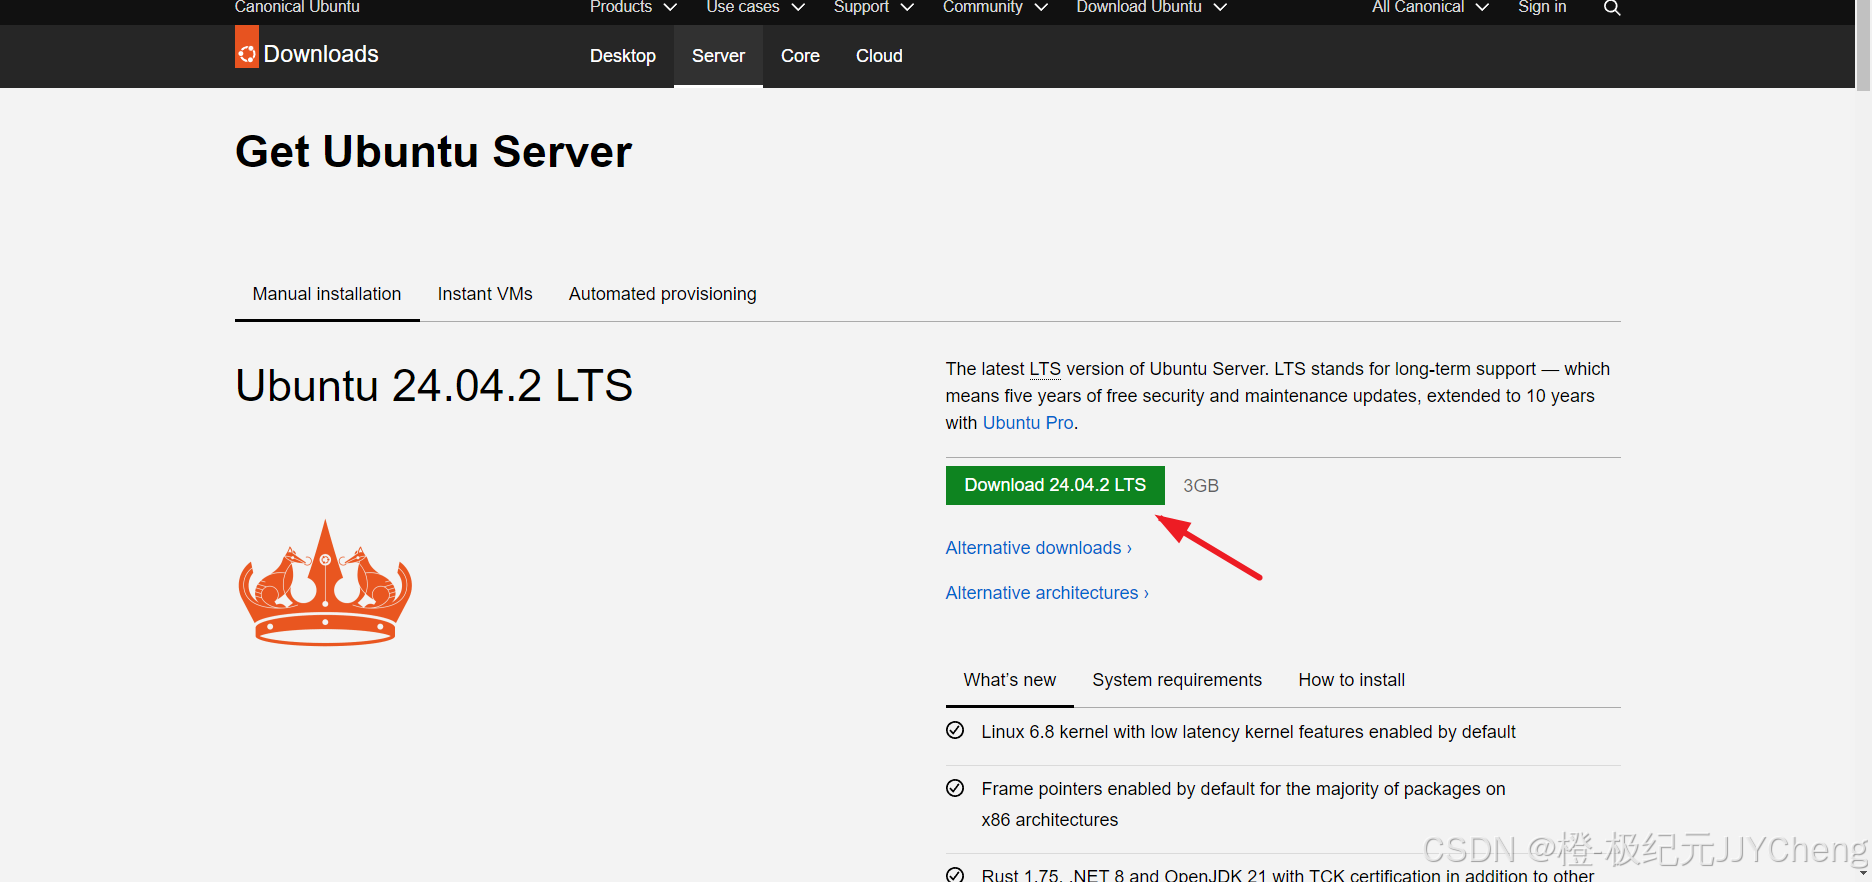Switch to the Instant VMs tab
The width and height of the screenshot is (1872, 882).
(485, 294)
